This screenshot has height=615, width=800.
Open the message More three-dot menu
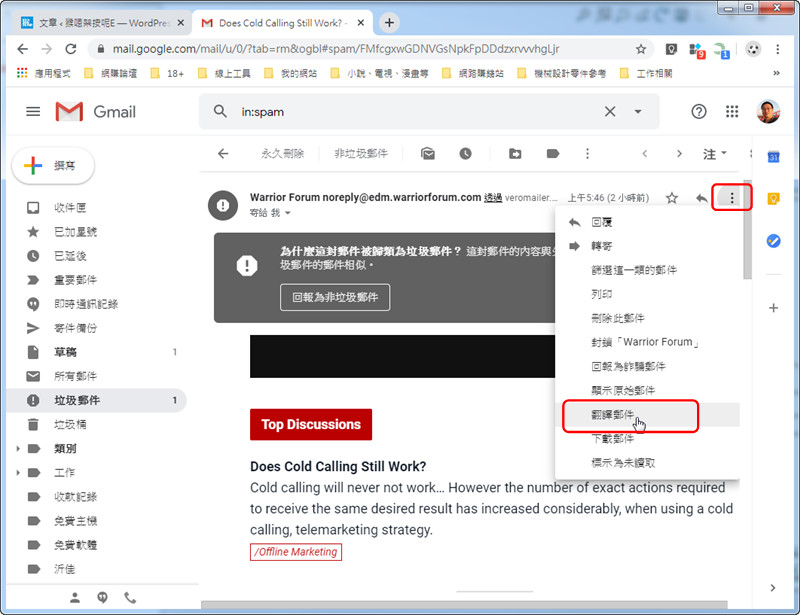(732, 198)
